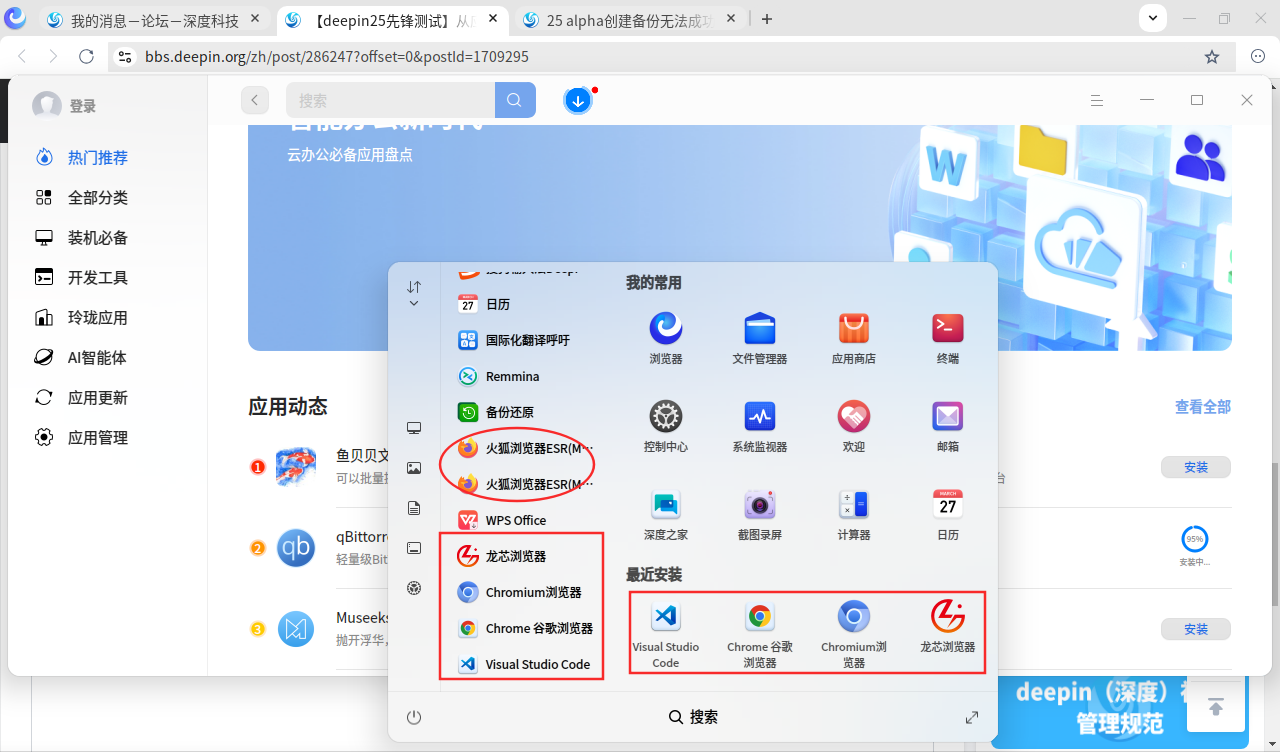Launch 系统监视器 app icon
1280x752 pixels.
pos(760,416)
